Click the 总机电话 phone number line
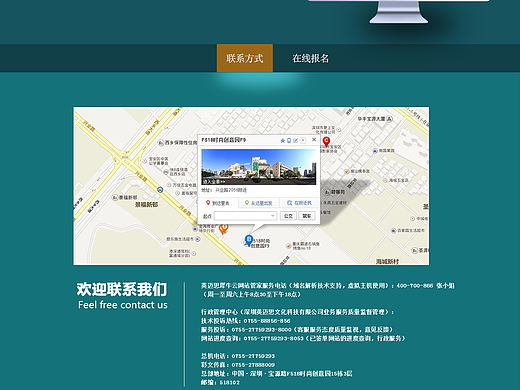Image resolution: width=520 pixels, height=390 pixels. [x=238, y=356]
